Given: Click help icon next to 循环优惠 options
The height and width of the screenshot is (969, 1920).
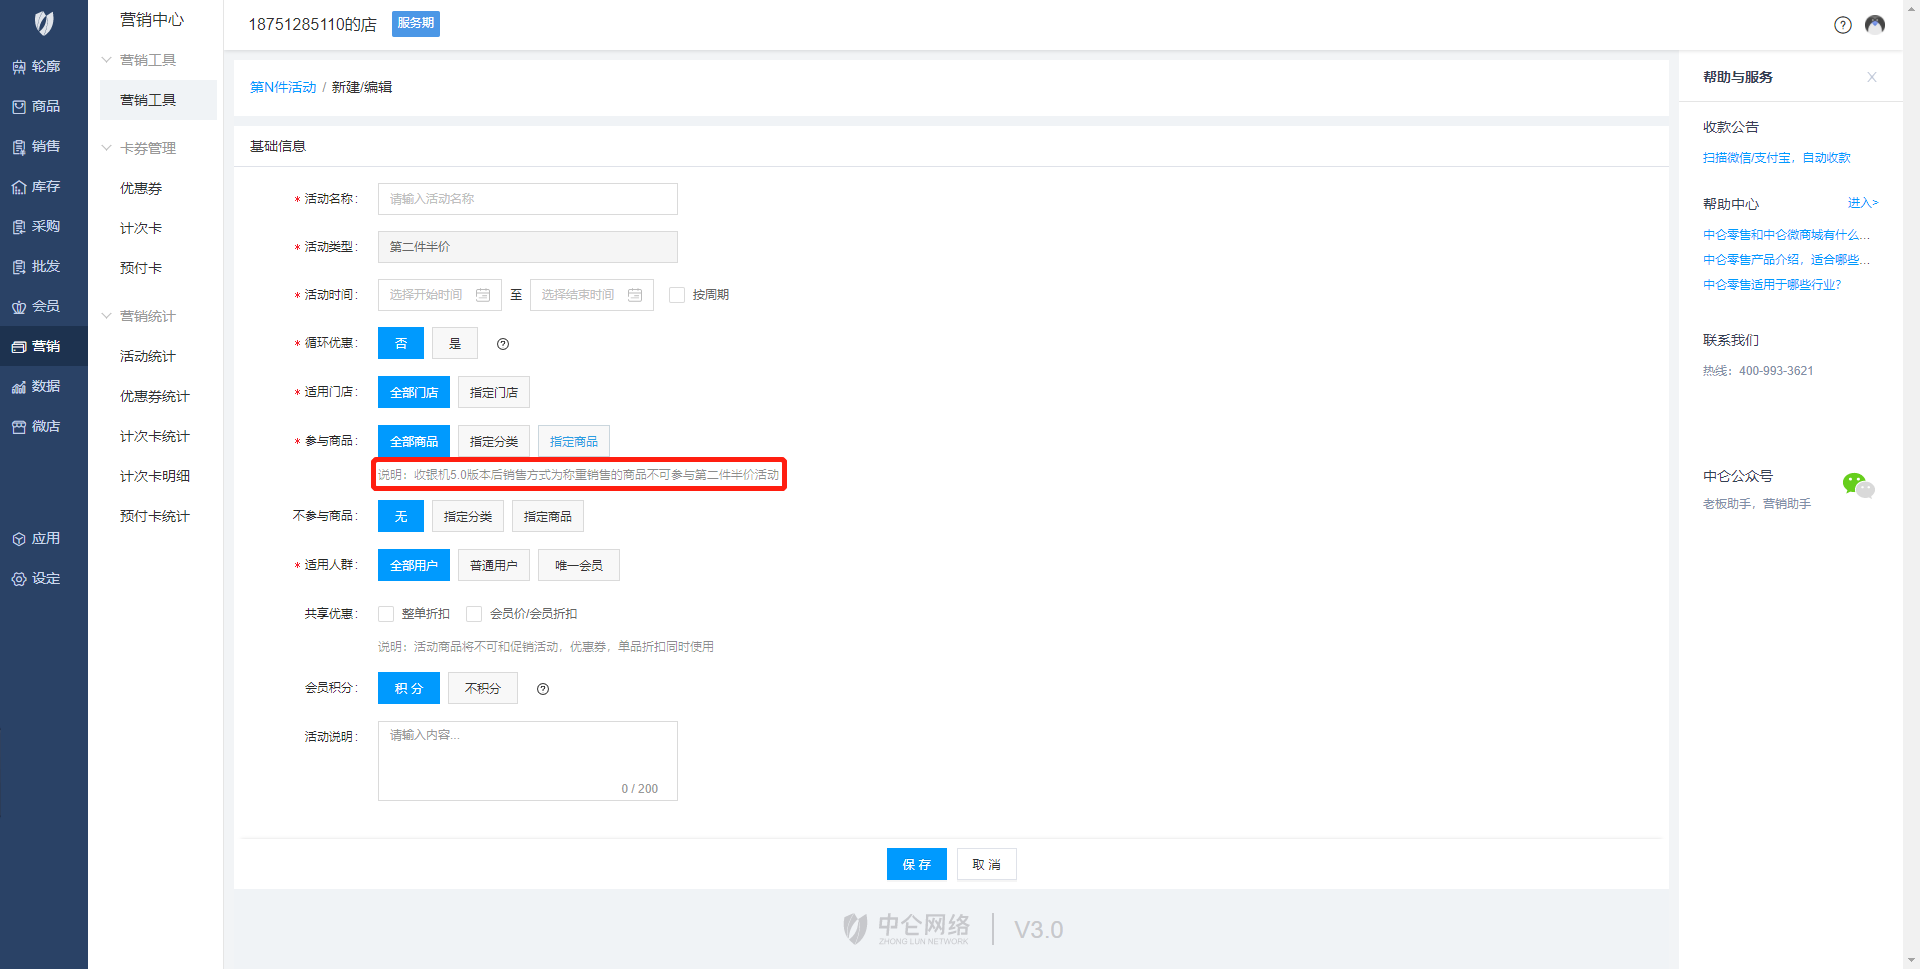Looking at the screenshot, I should tap(503, 344).
